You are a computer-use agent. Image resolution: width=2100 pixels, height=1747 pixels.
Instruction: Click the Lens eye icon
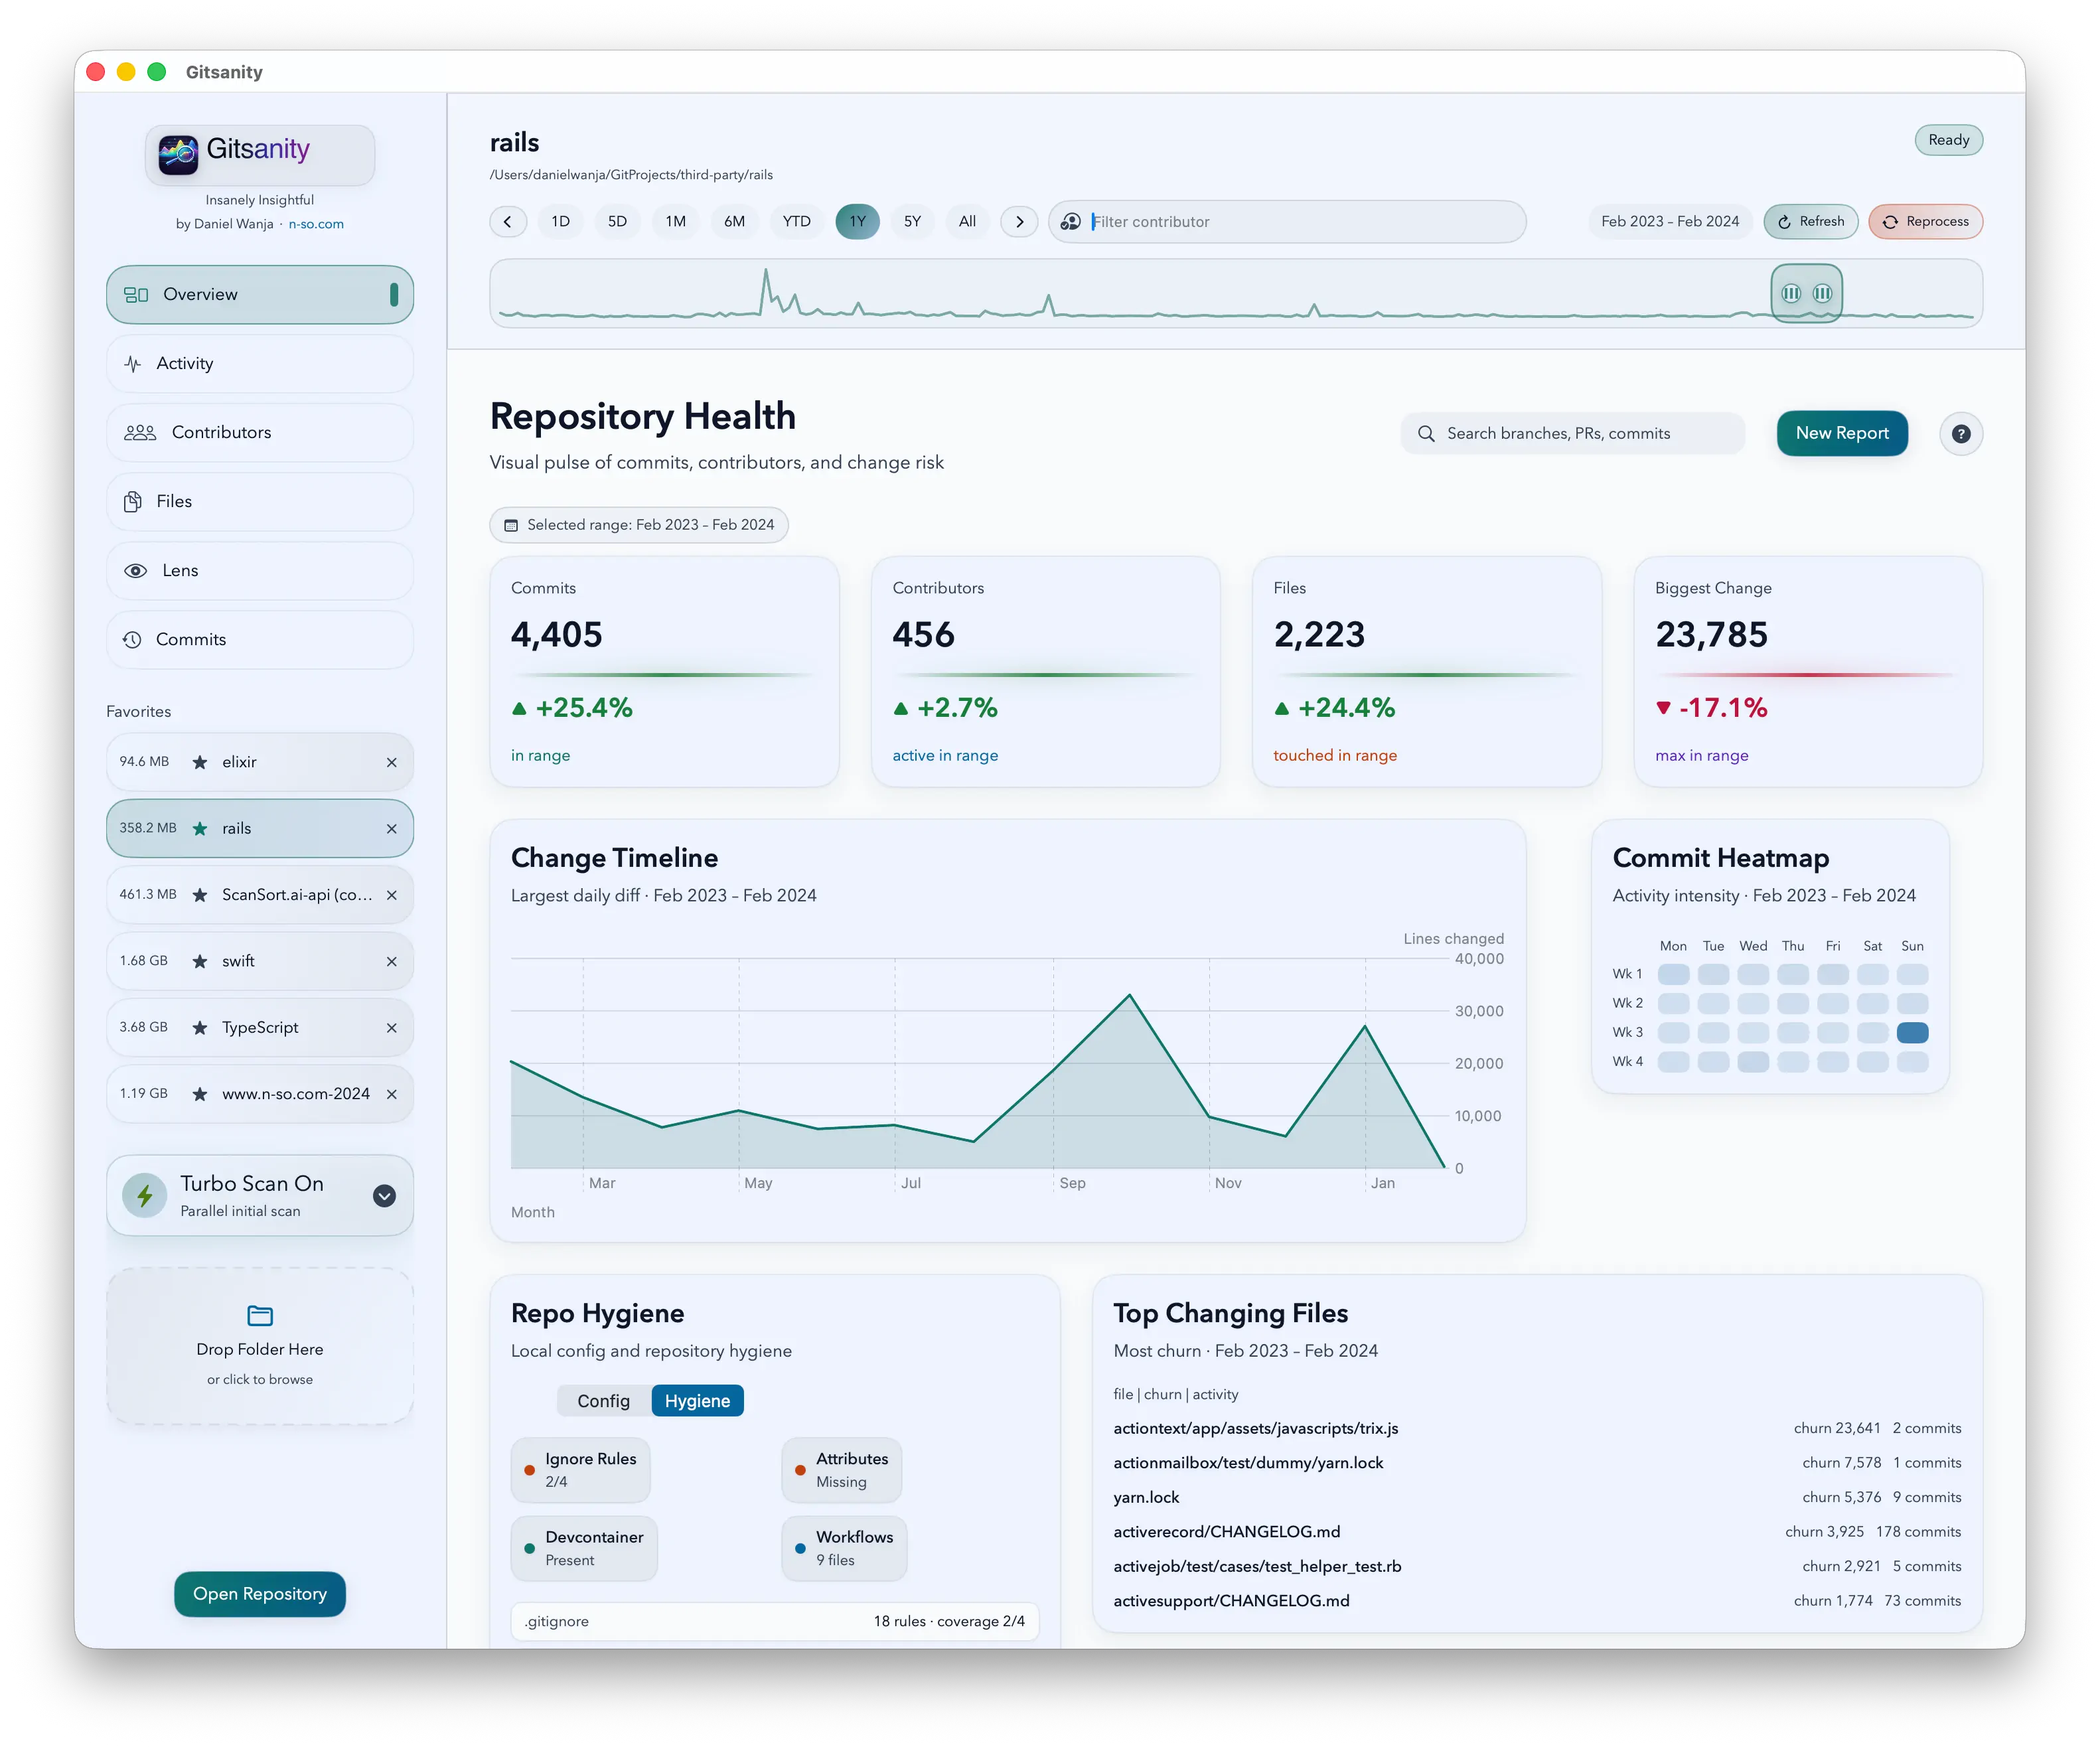[135, 571]
